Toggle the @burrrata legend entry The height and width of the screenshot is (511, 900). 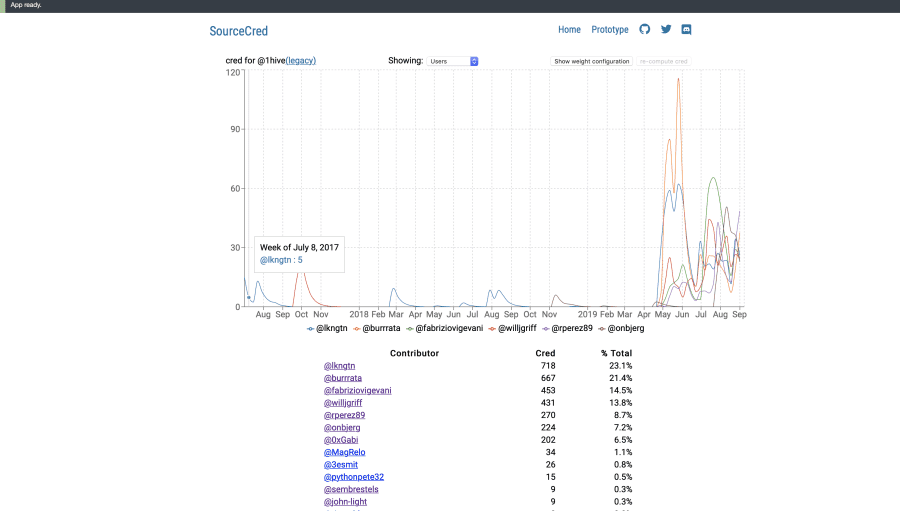tap(377, 328)
